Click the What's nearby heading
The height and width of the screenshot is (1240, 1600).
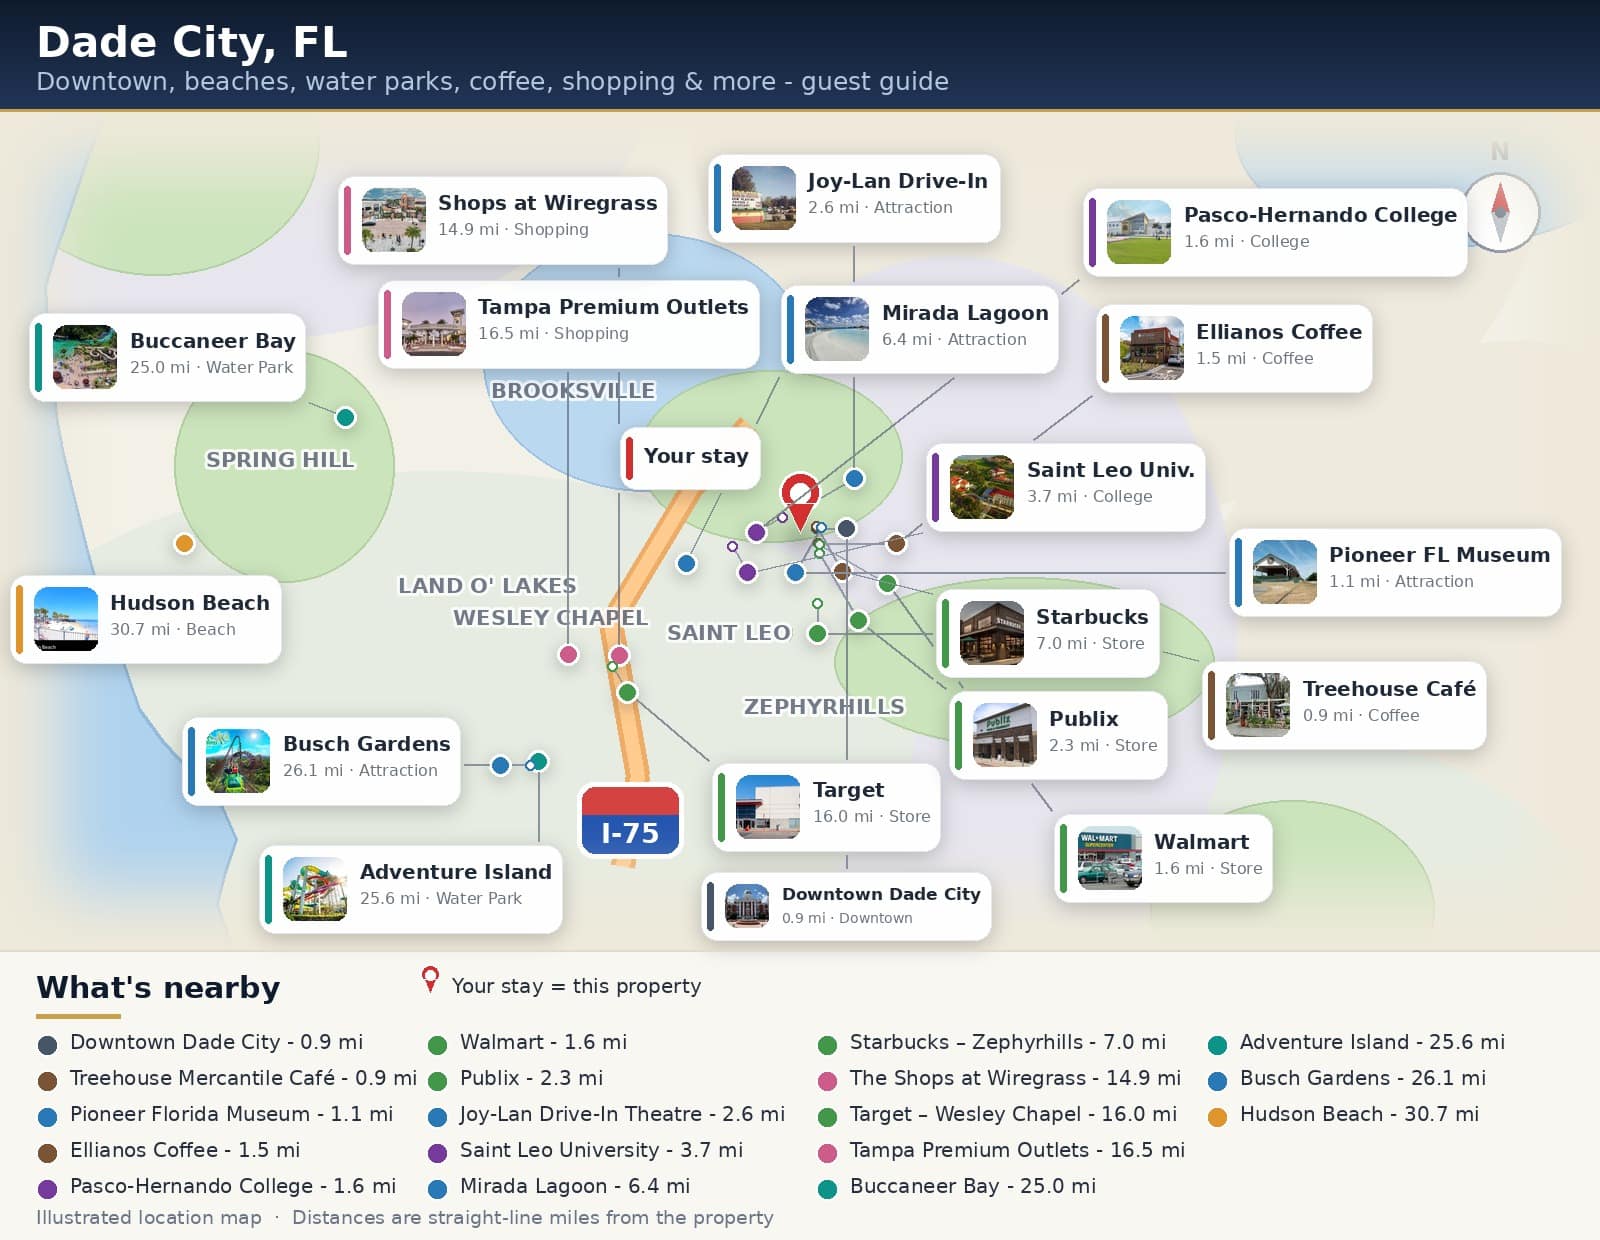pyautogui.click(x=158, y=988)
